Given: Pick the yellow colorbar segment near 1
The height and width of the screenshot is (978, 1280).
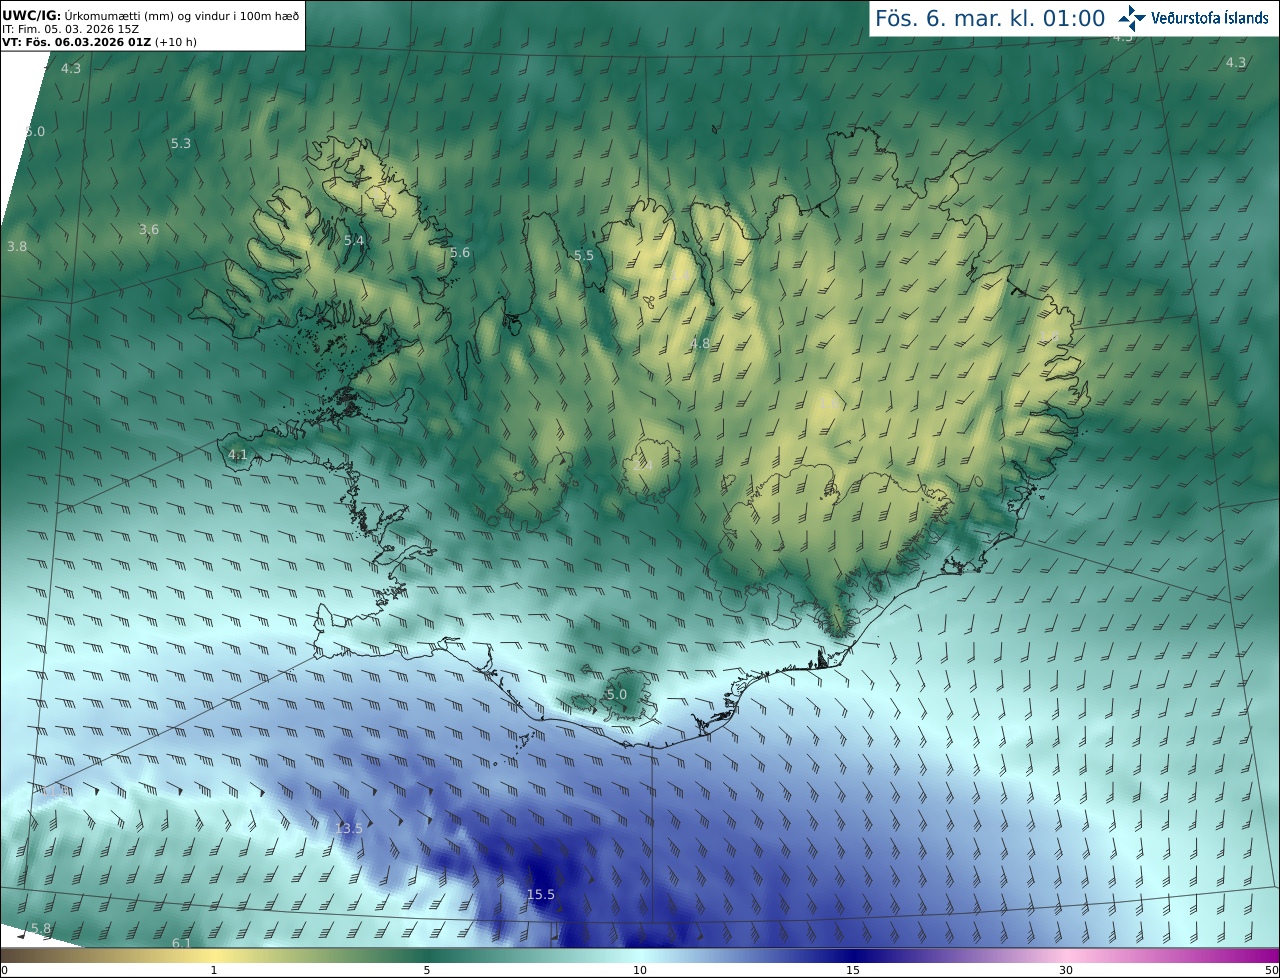Looking at the screenshot, I should 214,954.
